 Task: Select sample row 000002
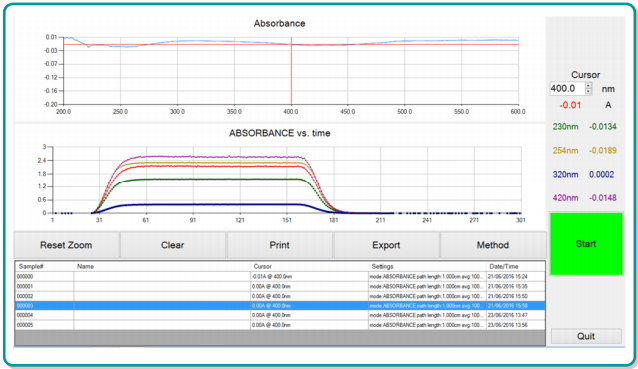pyautogui.click(x=280, y=296)
